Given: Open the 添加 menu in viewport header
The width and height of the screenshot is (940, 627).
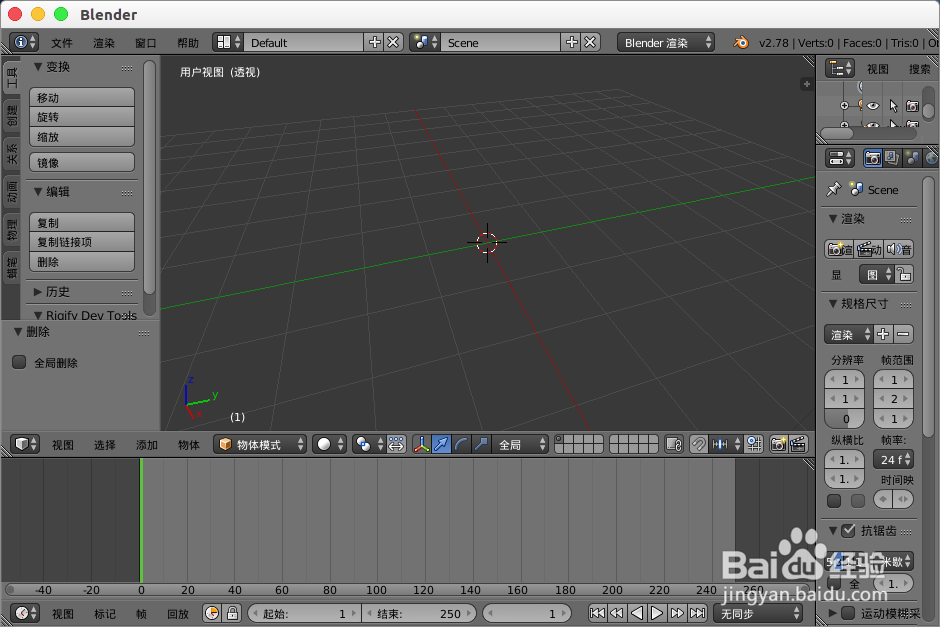Looking at the screenshot, I should click(148, 444).
